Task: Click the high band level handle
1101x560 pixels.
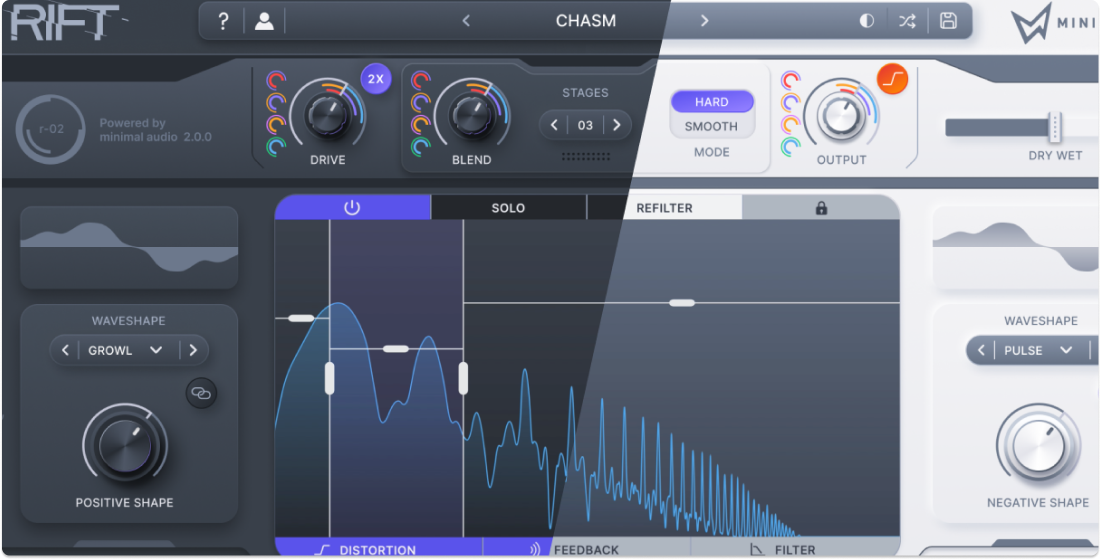Action: [682, 303]
